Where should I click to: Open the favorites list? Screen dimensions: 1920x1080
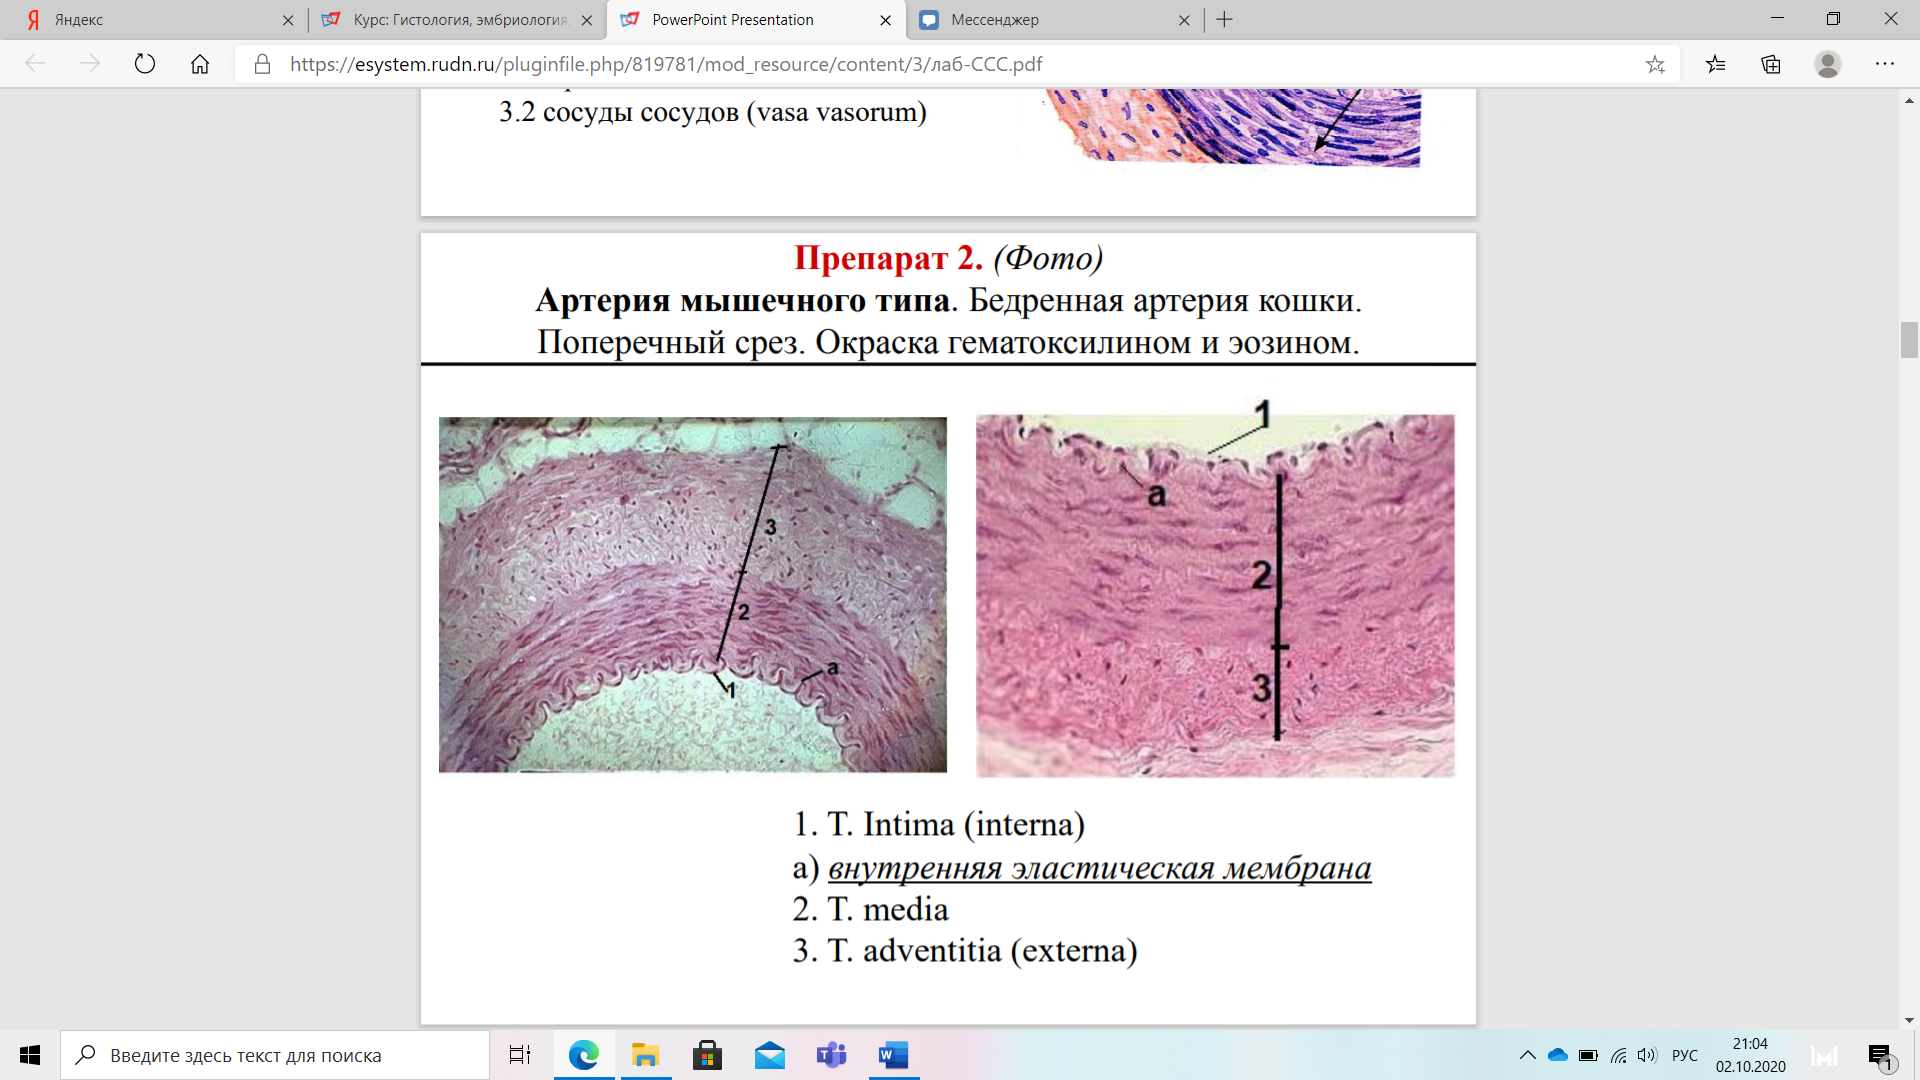tap(1716, 64)
